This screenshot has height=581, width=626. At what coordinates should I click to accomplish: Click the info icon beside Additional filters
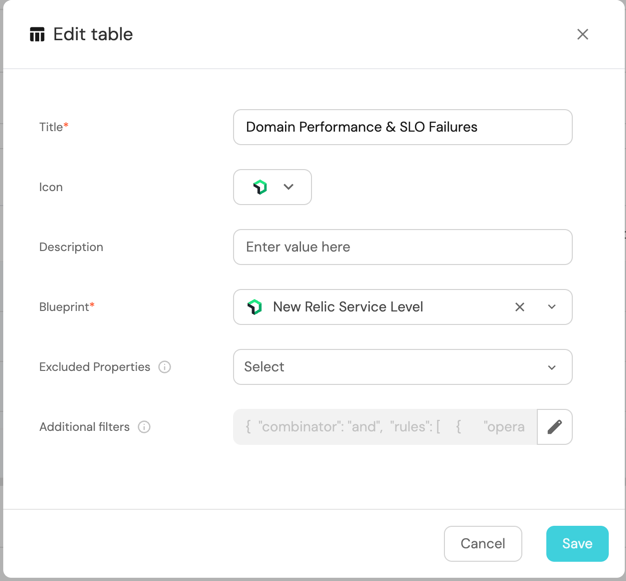click(144, 427)
